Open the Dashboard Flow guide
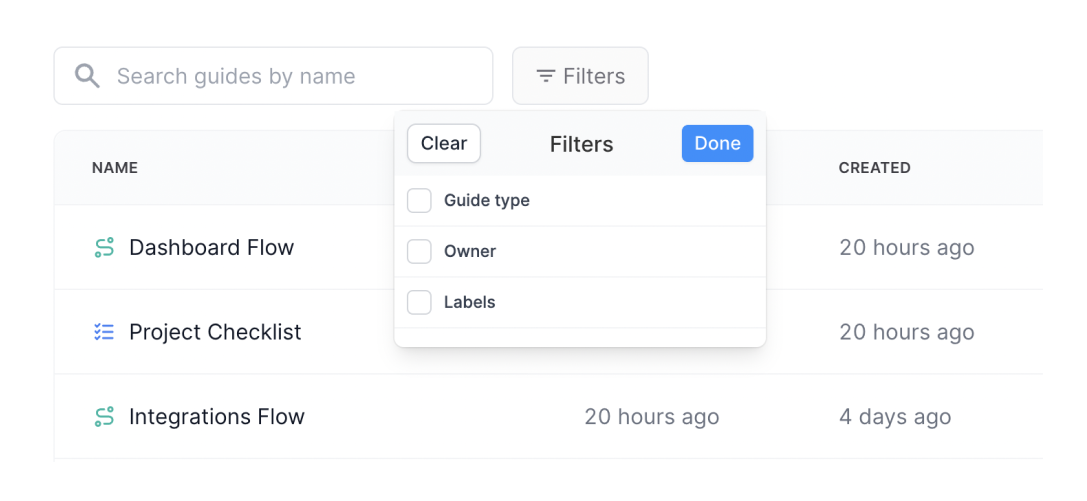This screenshot has height=501, width=1087. click(211, 248)
